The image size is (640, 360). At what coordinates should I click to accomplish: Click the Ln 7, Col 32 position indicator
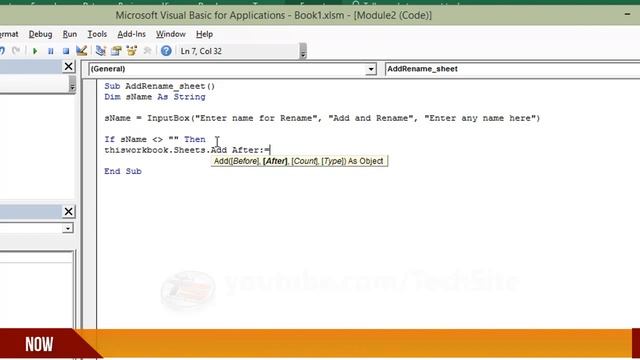pos(201,51)
